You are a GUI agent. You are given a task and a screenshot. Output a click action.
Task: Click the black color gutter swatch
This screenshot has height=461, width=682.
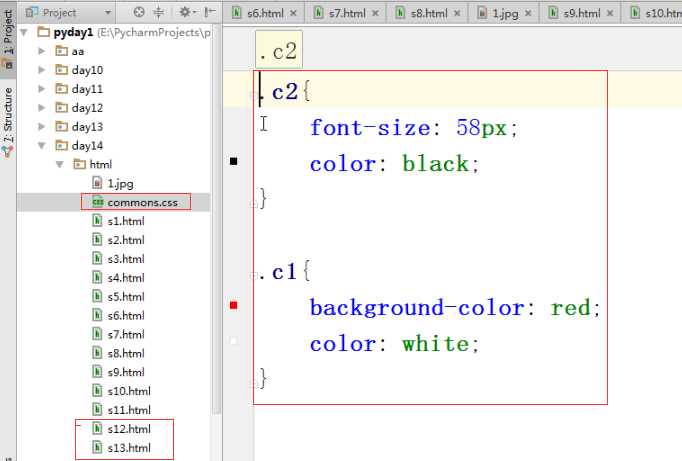[234, 161]
